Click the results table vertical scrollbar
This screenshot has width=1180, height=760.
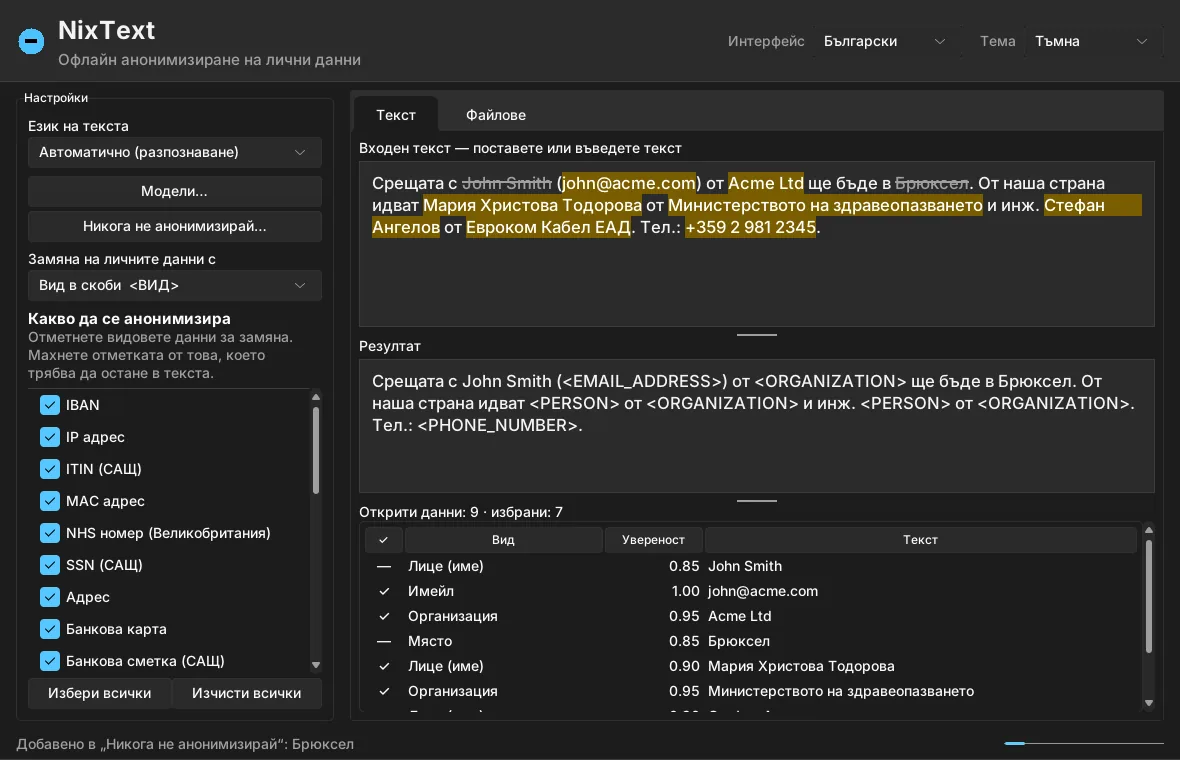(1148, 597)
